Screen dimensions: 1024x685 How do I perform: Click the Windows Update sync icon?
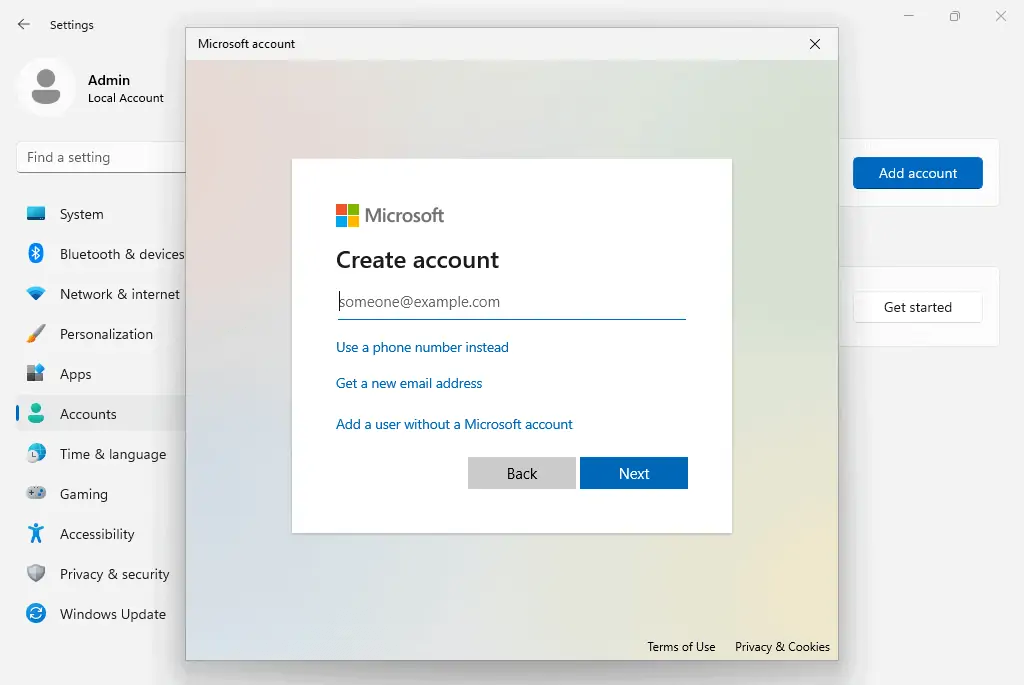coord(36,613)
